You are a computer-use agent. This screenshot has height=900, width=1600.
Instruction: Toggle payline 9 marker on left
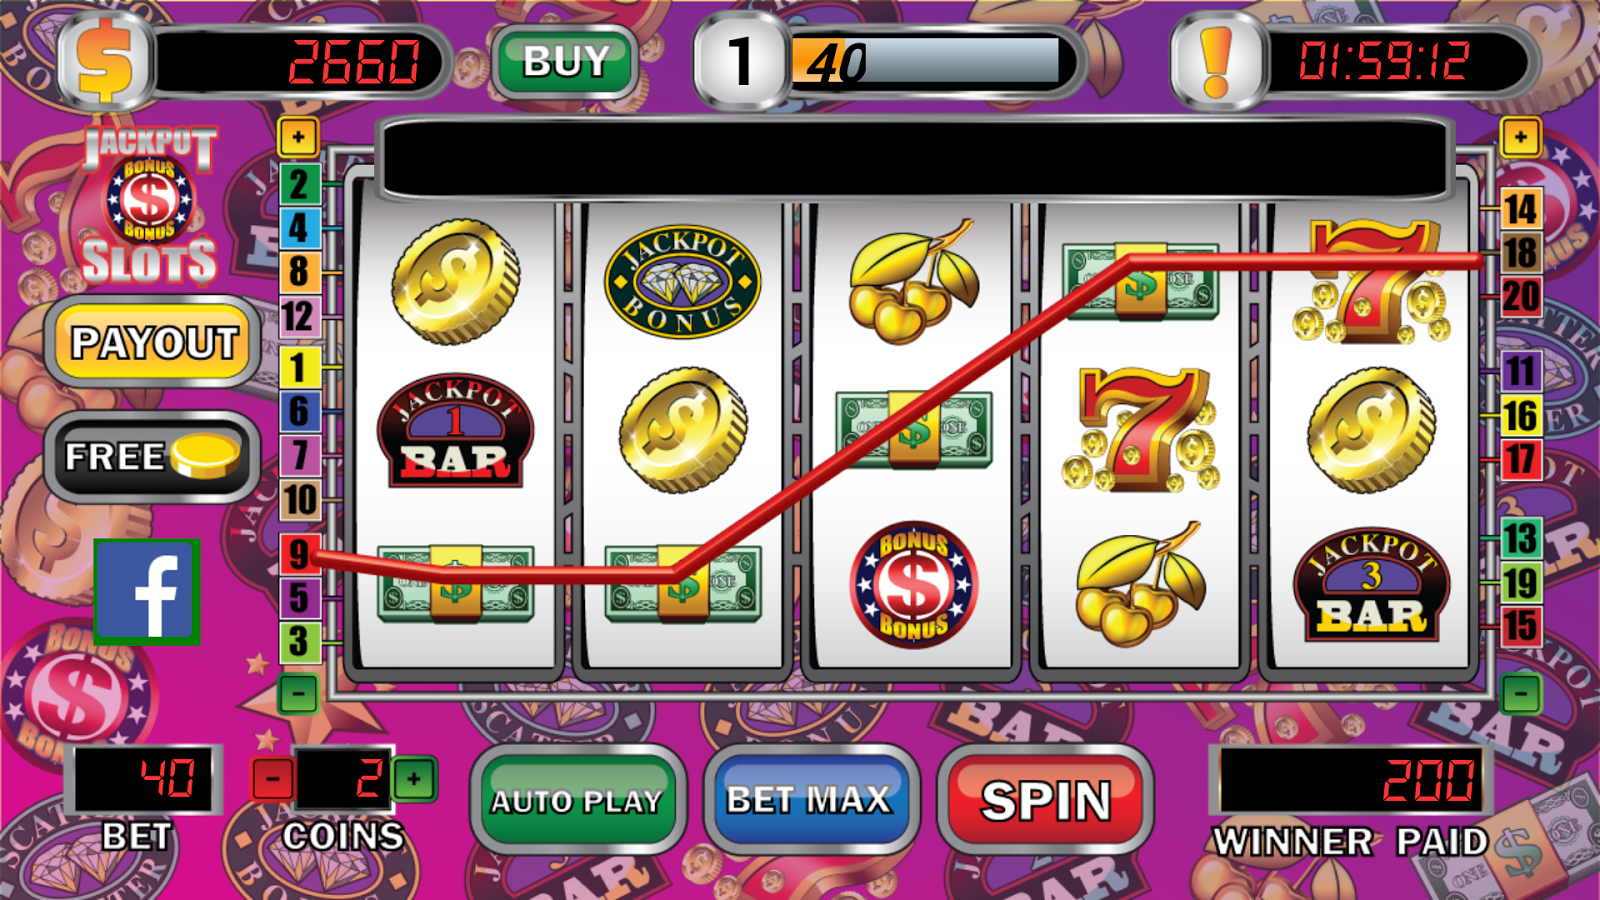pyautogui.click(x=298, y=553)
